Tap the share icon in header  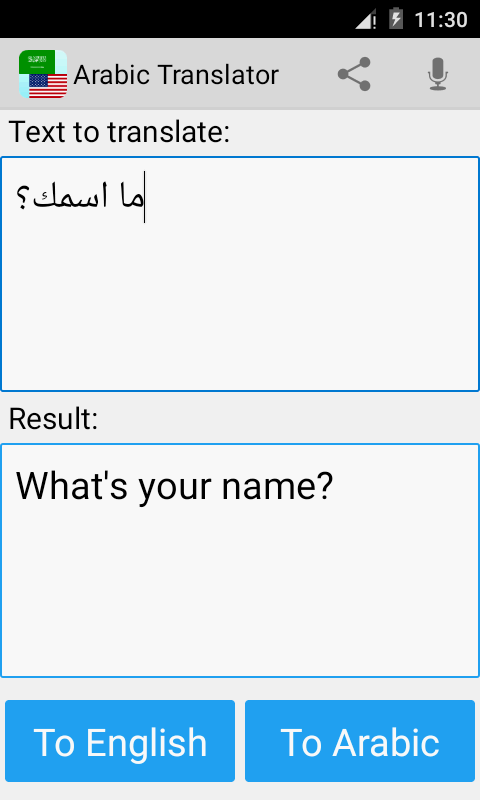pyautogui.click(x=354, y=74)
